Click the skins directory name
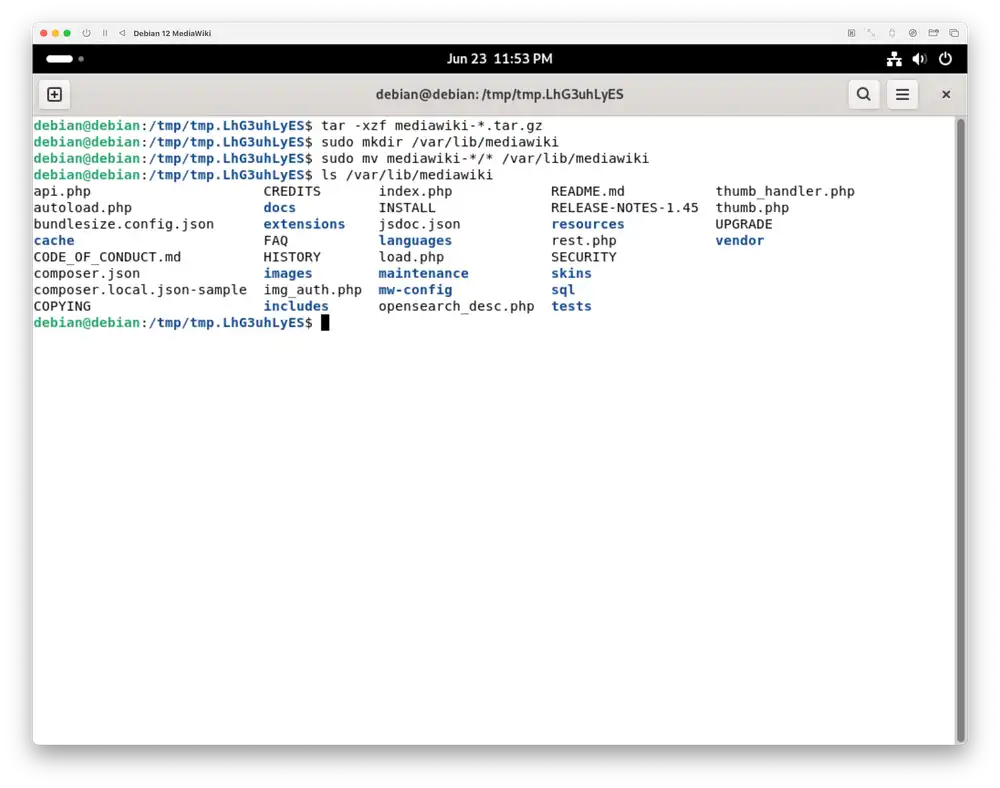This screenshot has height=788, width=1000. click(571, 274)
